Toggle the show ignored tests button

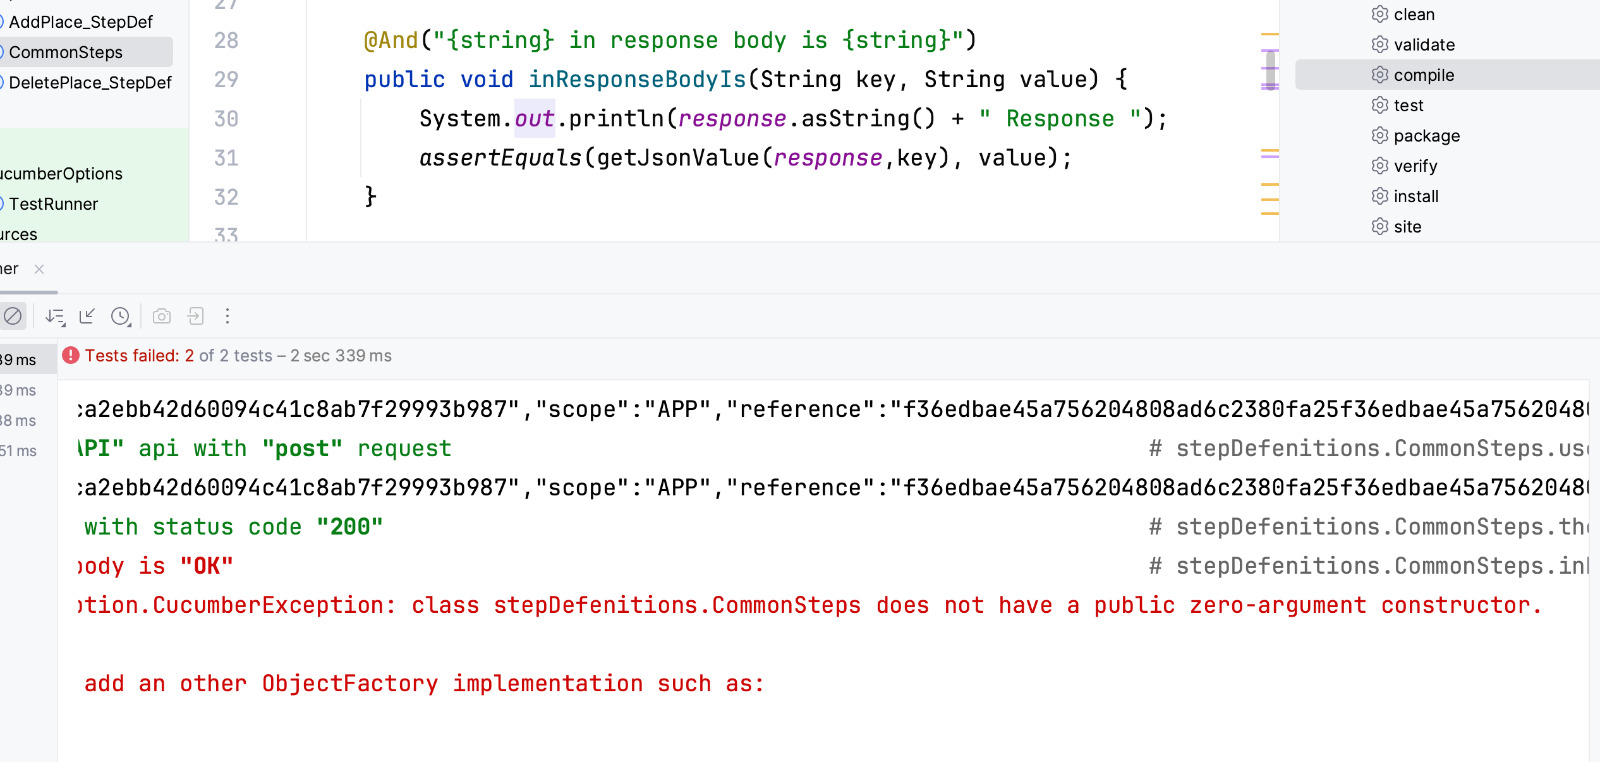(x=12, y=316)
